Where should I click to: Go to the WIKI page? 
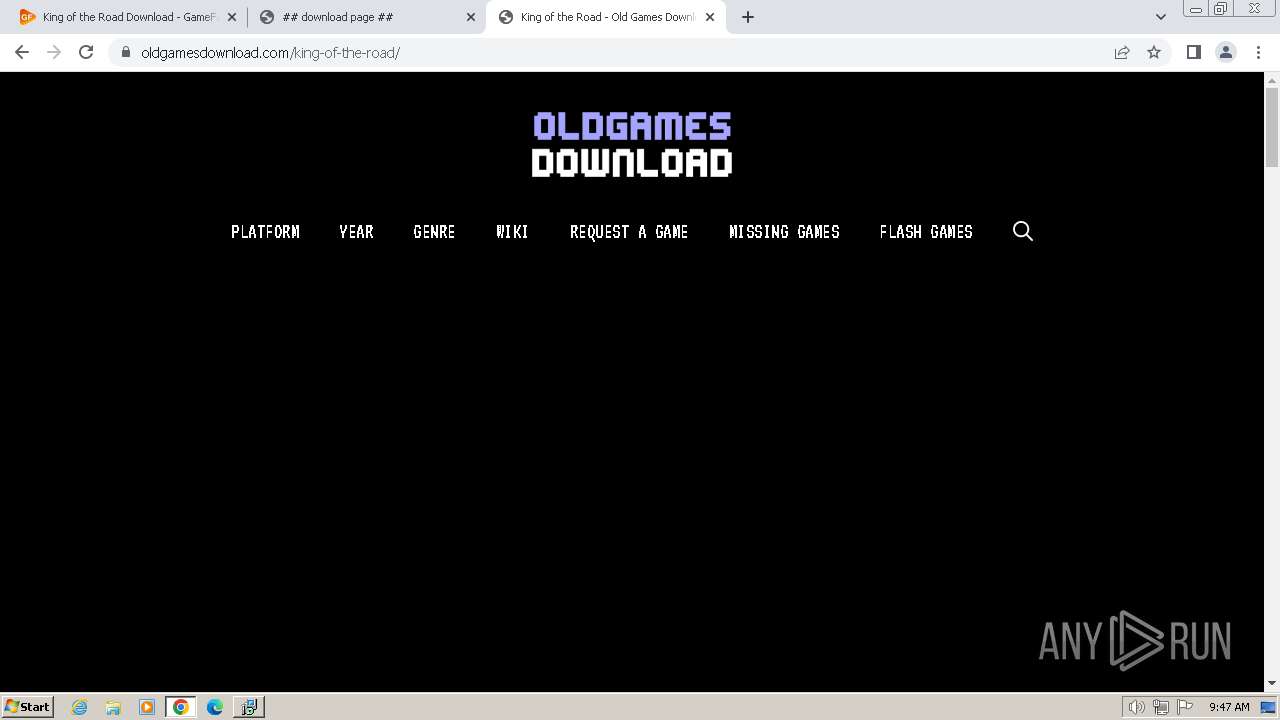[512, 232]
